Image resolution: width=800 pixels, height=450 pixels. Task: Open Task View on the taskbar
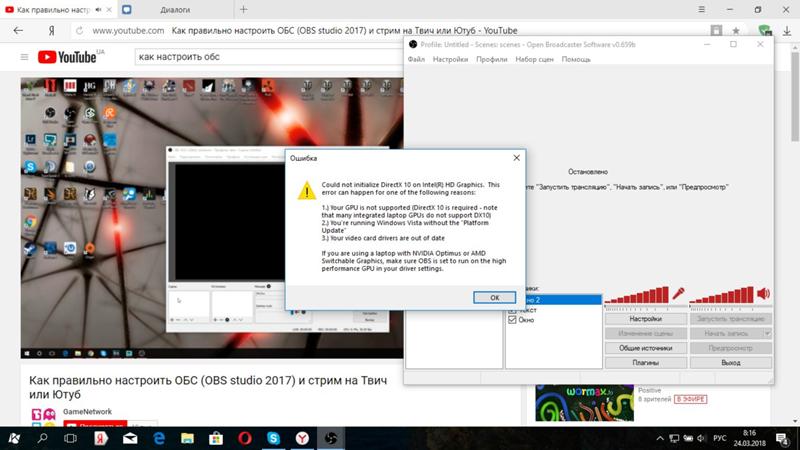70,438
